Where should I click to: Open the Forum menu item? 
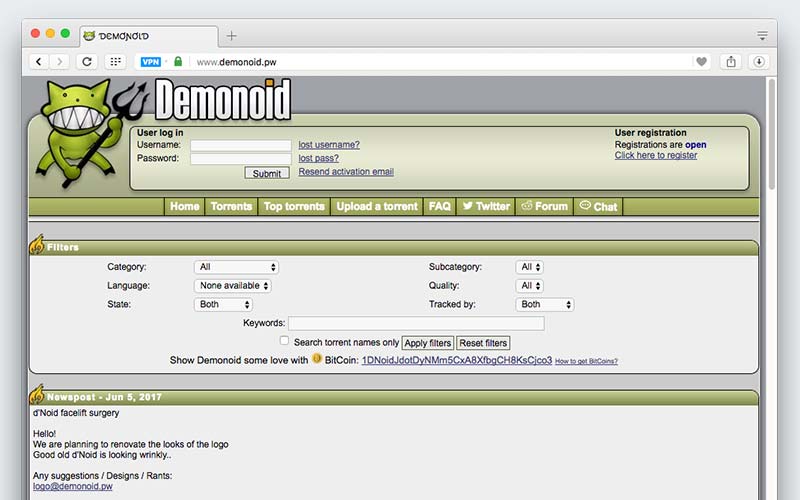pos(544,206)
